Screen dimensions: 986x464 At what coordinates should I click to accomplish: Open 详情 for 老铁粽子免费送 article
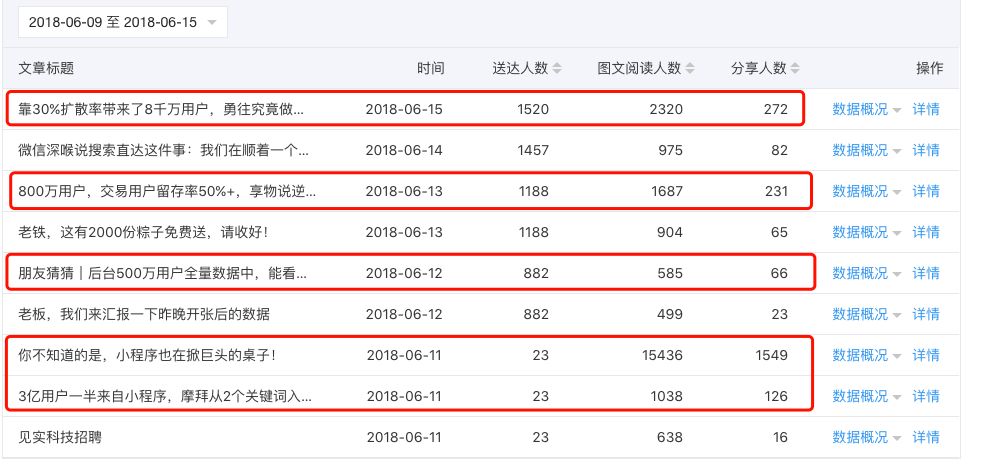pos(926,232)
